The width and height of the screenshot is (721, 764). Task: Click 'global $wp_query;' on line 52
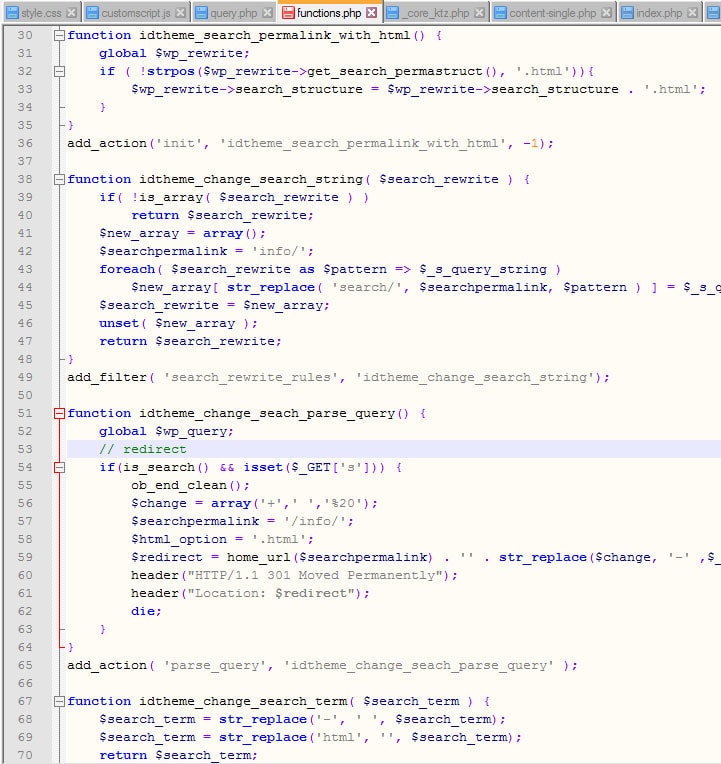[166, 432]
